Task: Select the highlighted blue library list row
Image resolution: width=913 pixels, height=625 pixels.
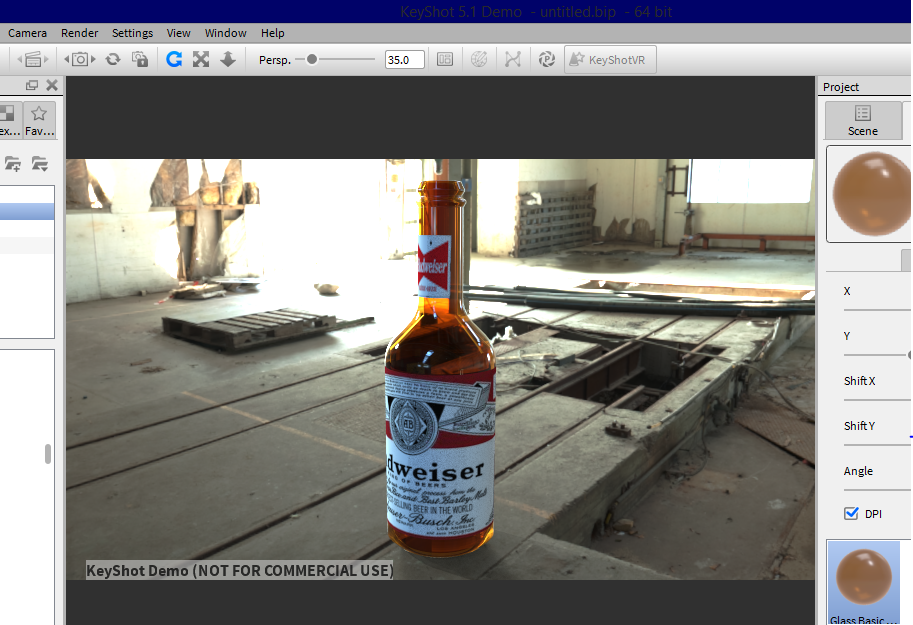Action: point(27,211)
